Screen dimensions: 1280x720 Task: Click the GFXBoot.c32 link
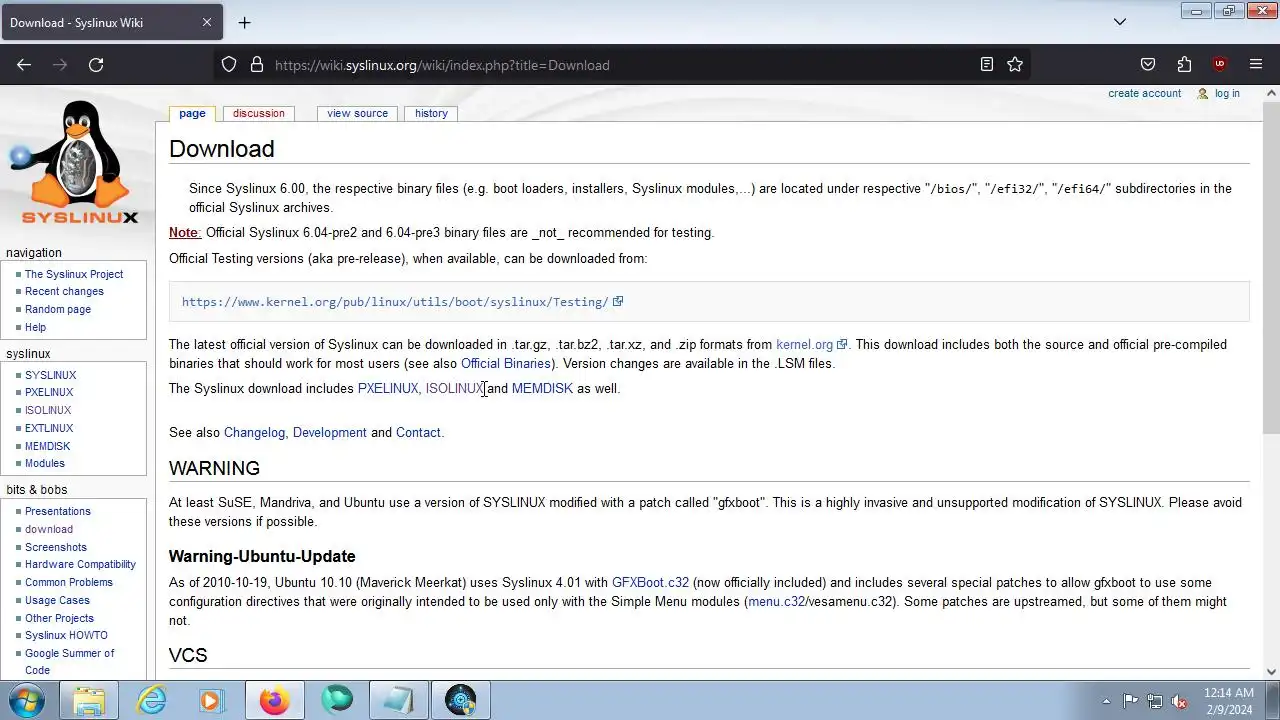[x=650, y=582]
